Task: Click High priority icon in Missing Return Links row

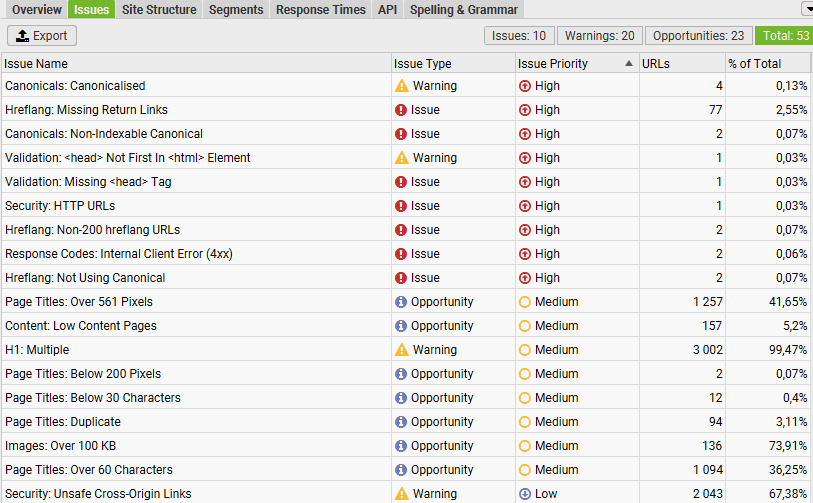Action: 525,110
